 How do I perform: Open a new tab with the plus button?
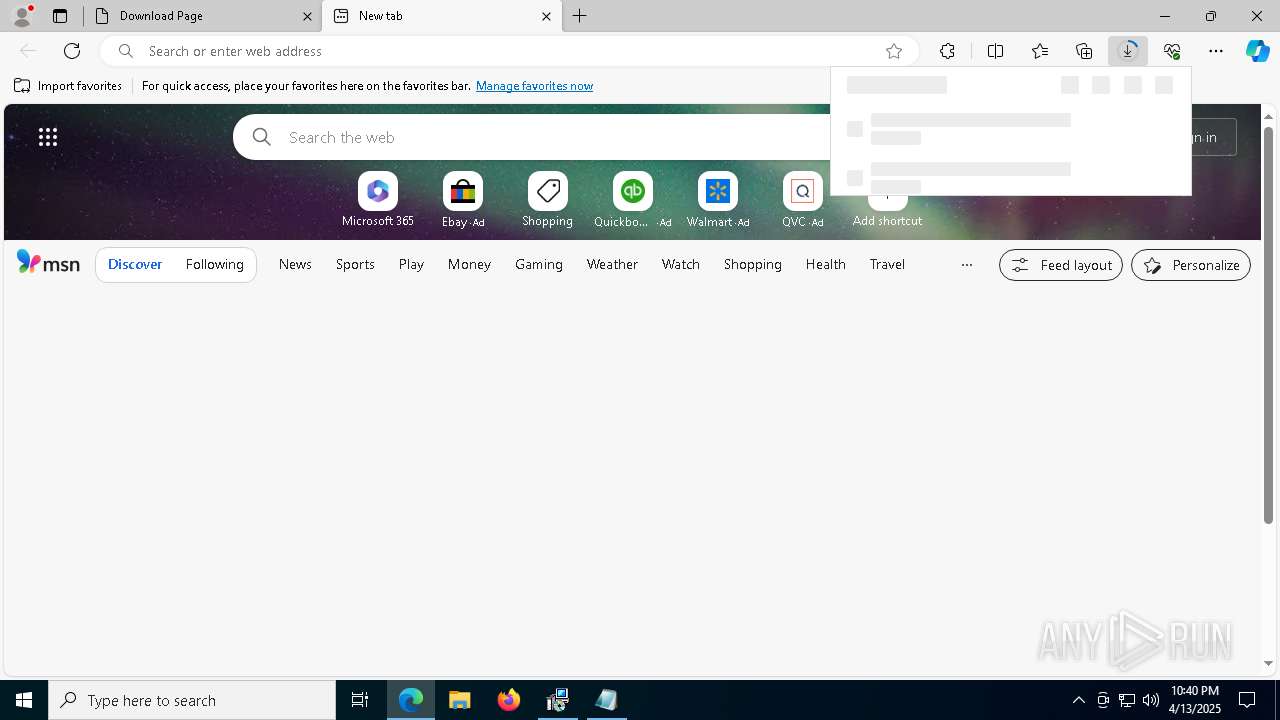pos(579,16)
